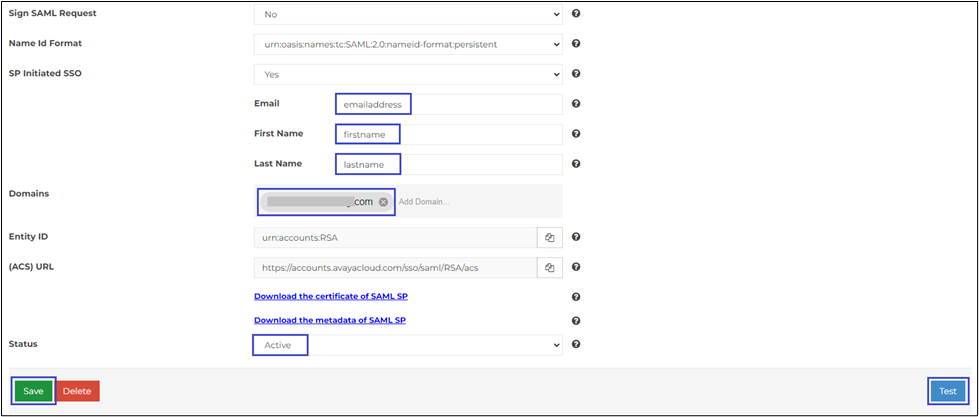This screenshot has width=979, height=417.
Task: Open the SP Initiated SSO dropdown
Action: 408,74
